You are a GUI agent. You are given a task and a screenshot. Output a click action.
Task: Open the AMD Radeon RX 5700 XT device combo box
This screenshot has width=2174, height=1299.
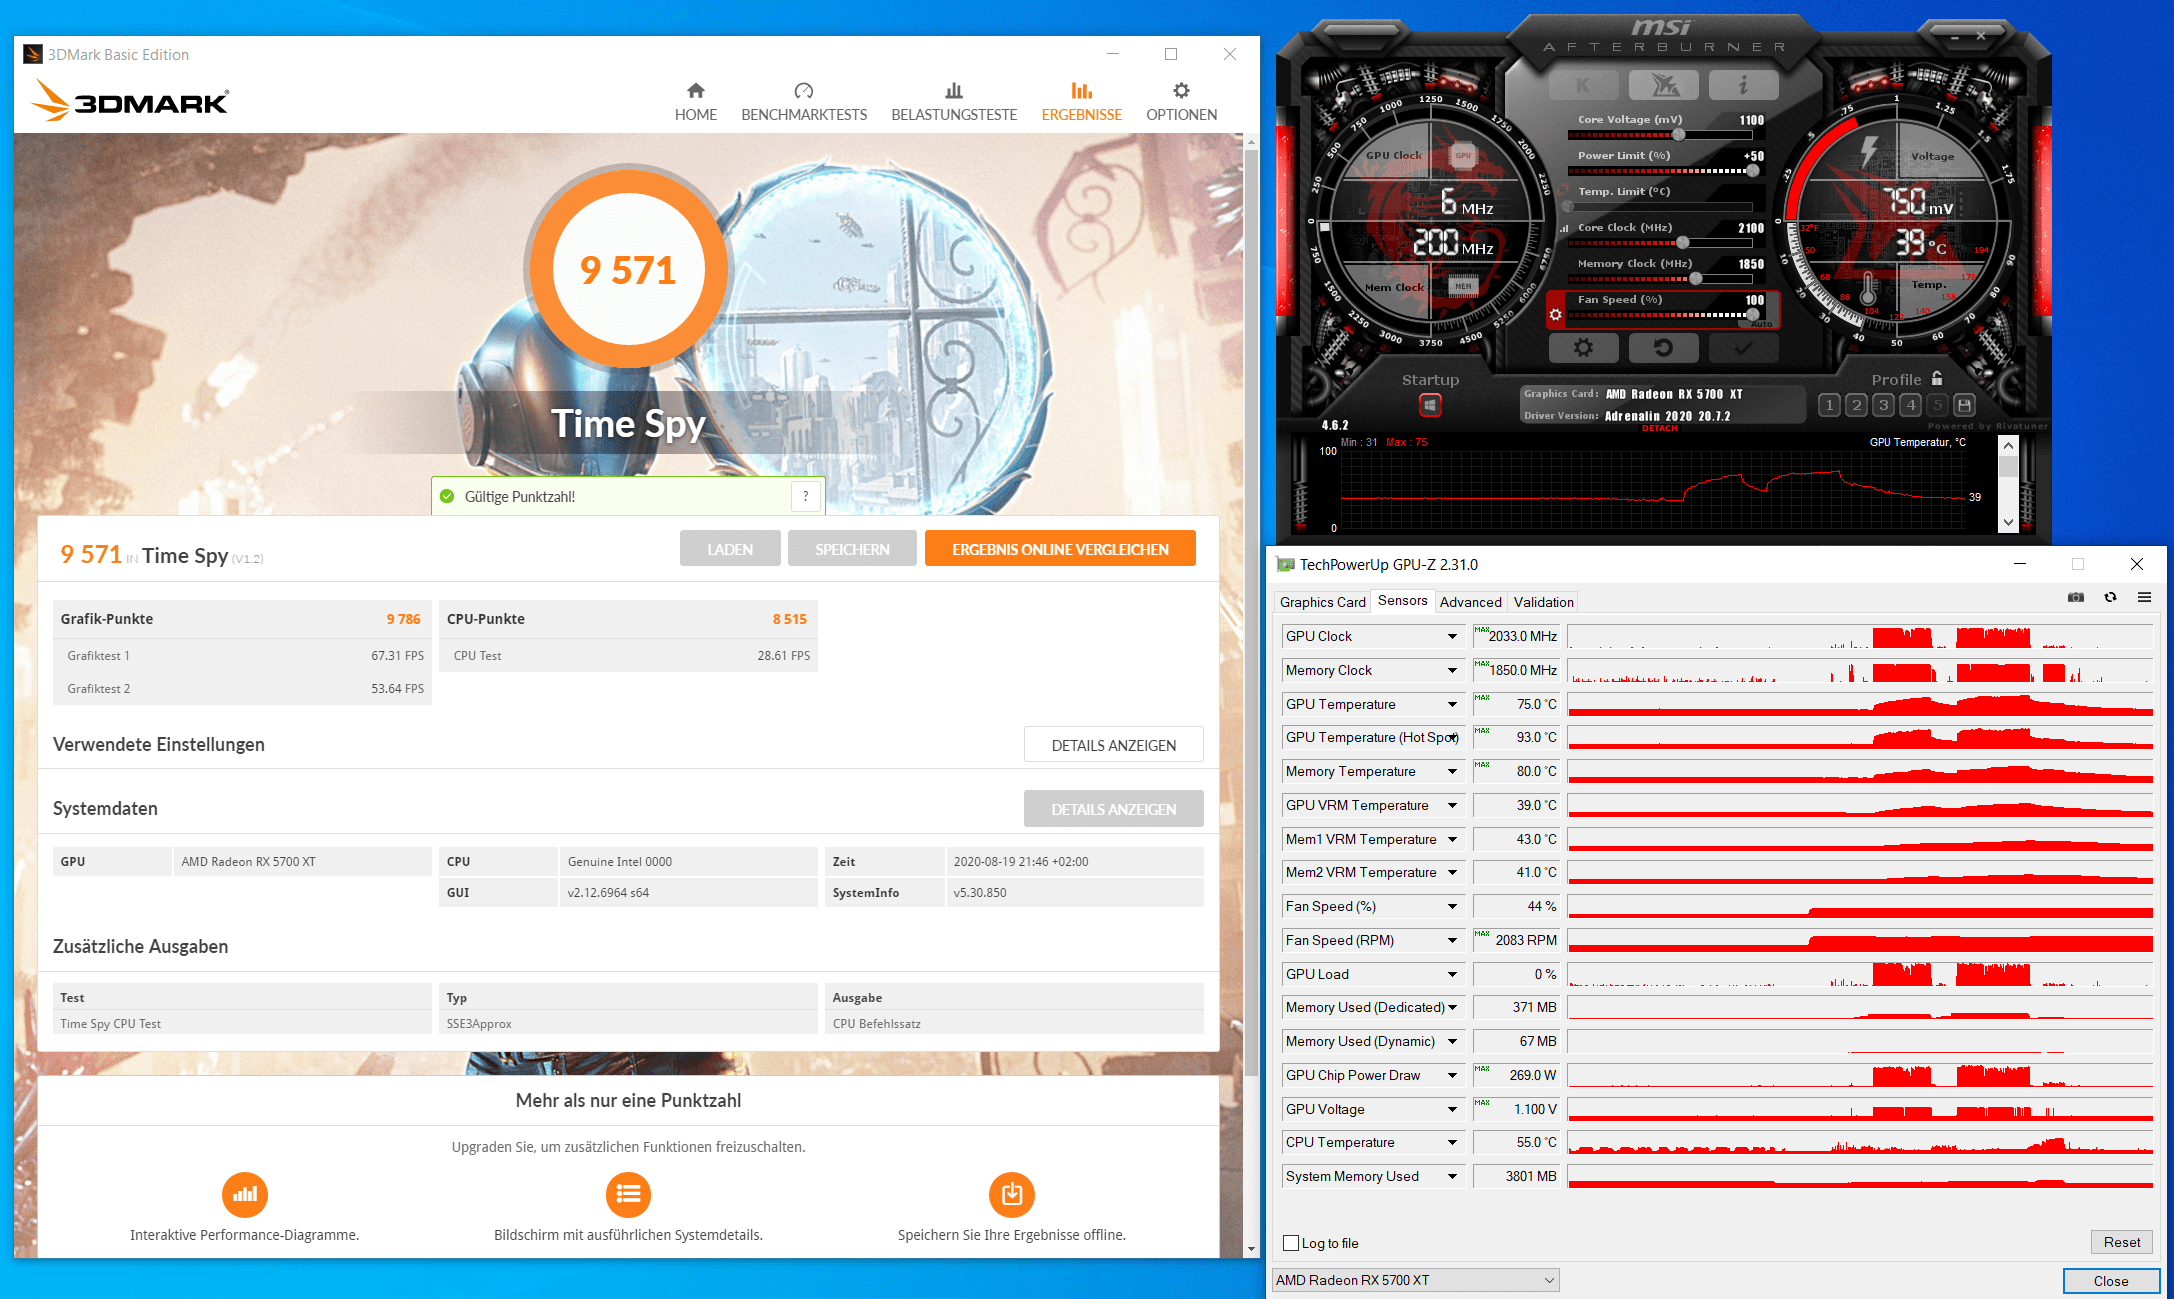1415,1280
